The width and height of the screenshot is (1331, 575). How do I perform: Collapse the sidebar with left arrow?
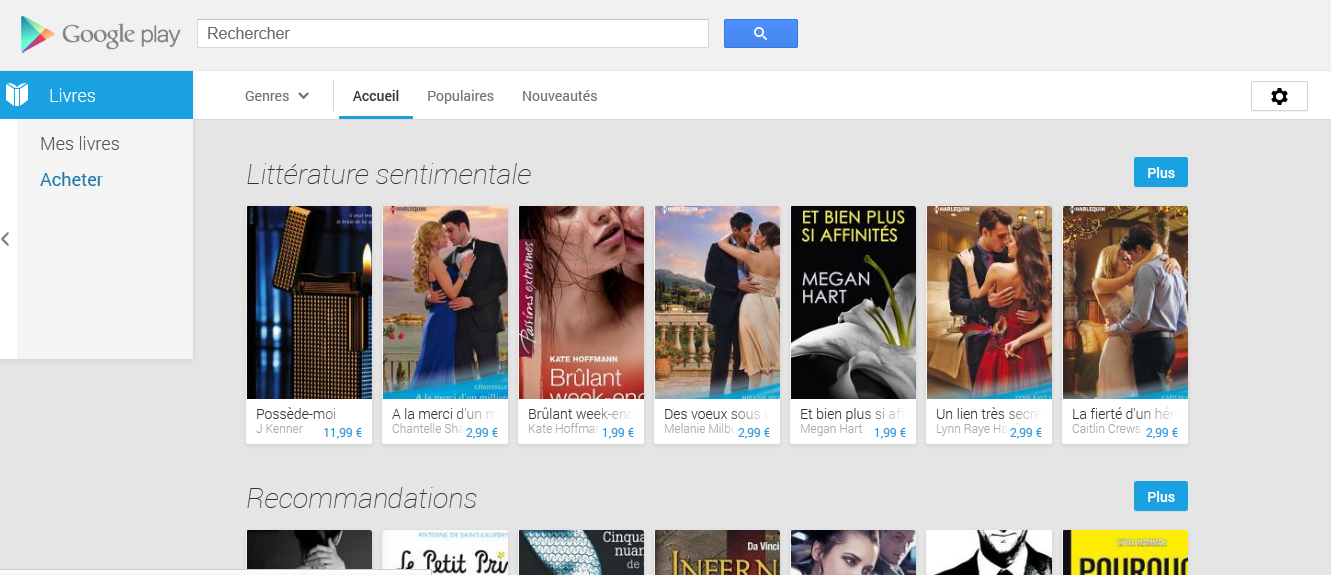[x=6, y=239]
